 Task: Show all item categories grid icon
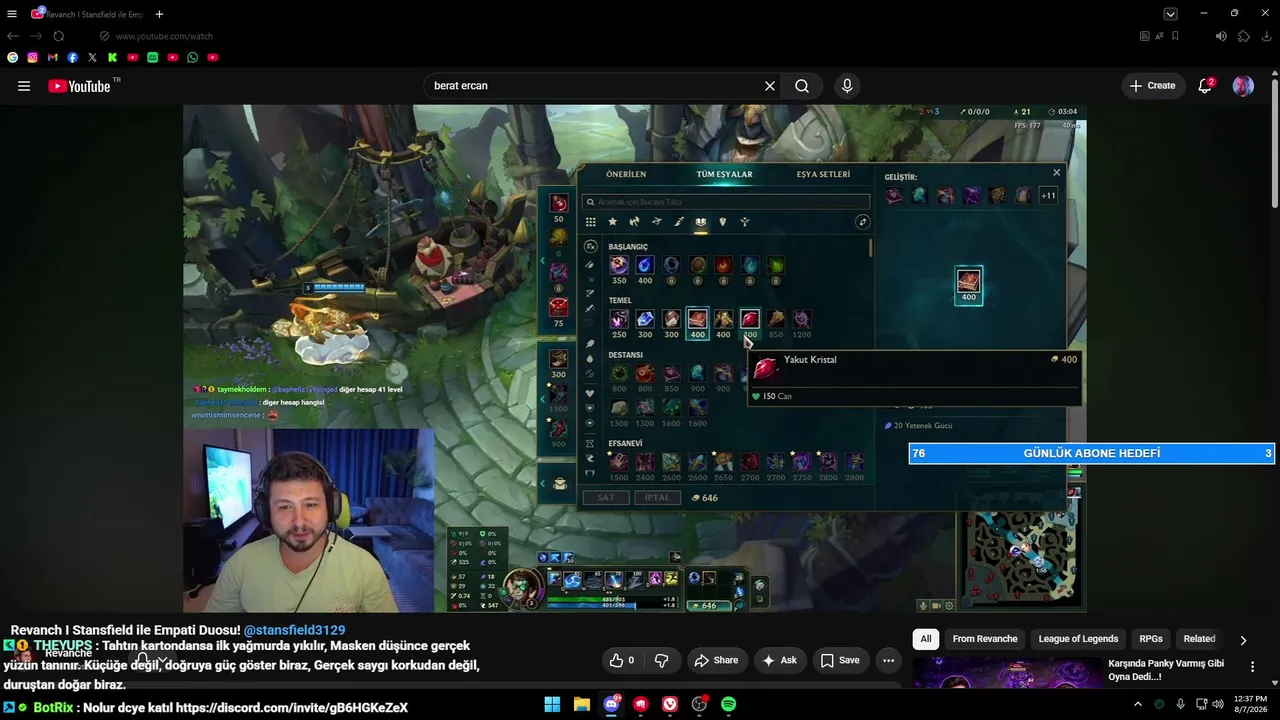pyautogui.click(x=590, y=222)
